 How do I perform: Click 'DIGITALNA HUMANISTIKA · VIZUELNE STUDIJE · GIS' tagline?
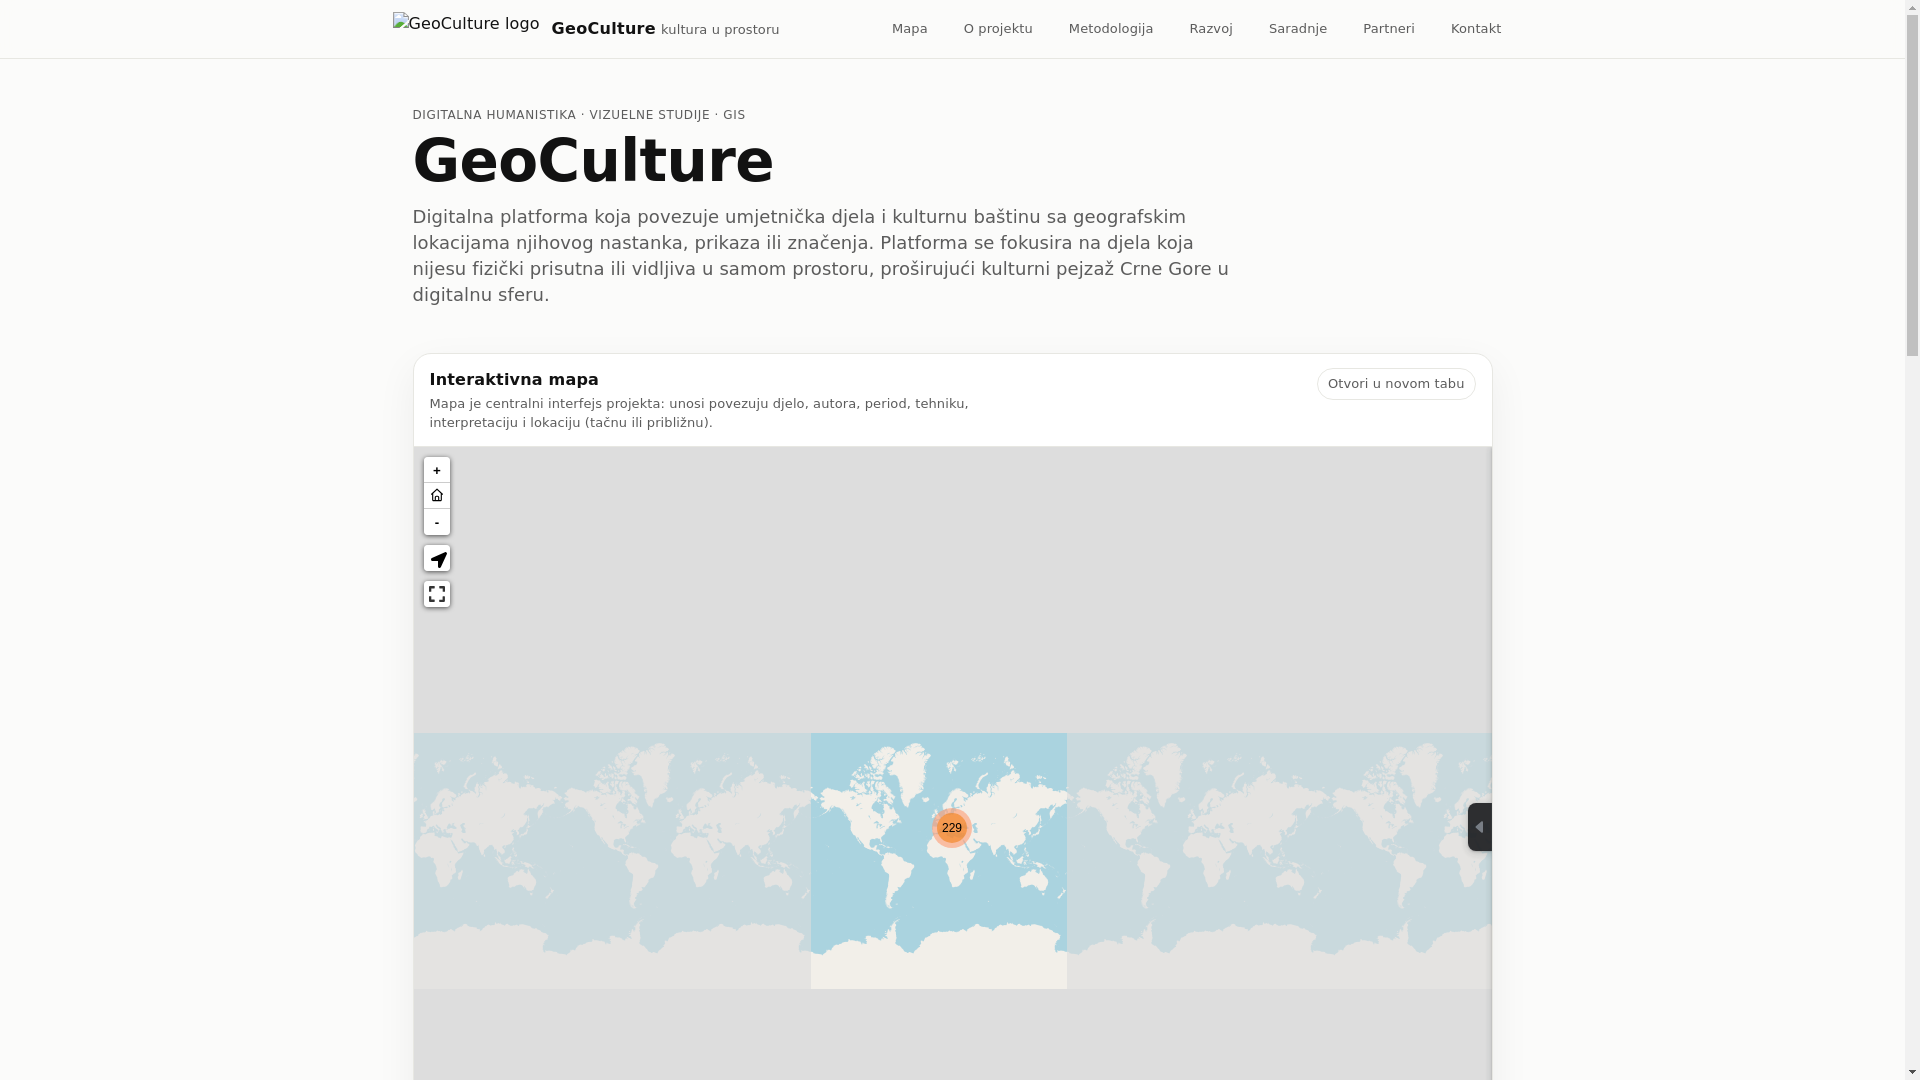coord(579,115)
